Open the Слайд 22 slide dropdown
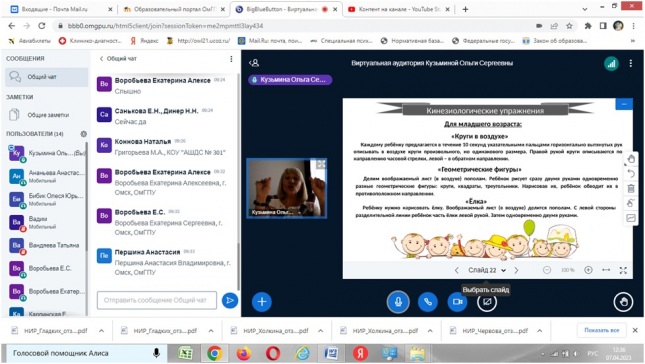 coord(487,270)
